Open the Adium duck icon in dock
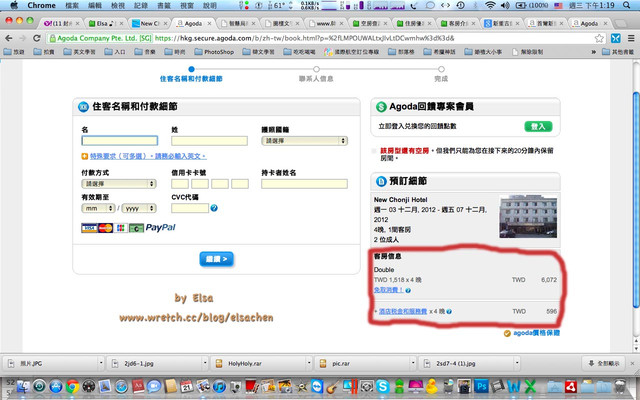The image size is (640, 400). click(x=431, y=386)
